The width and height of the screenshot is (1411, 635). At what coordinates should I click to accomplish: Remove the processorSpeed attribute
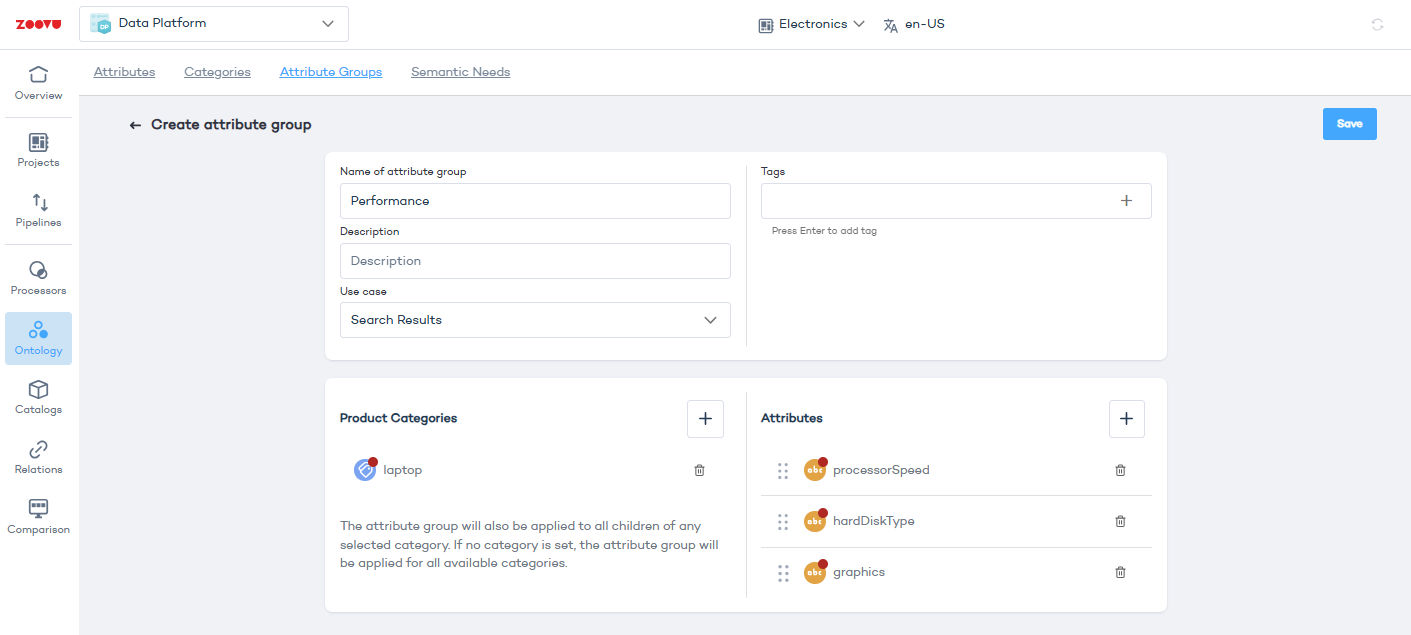point(1120,470)
